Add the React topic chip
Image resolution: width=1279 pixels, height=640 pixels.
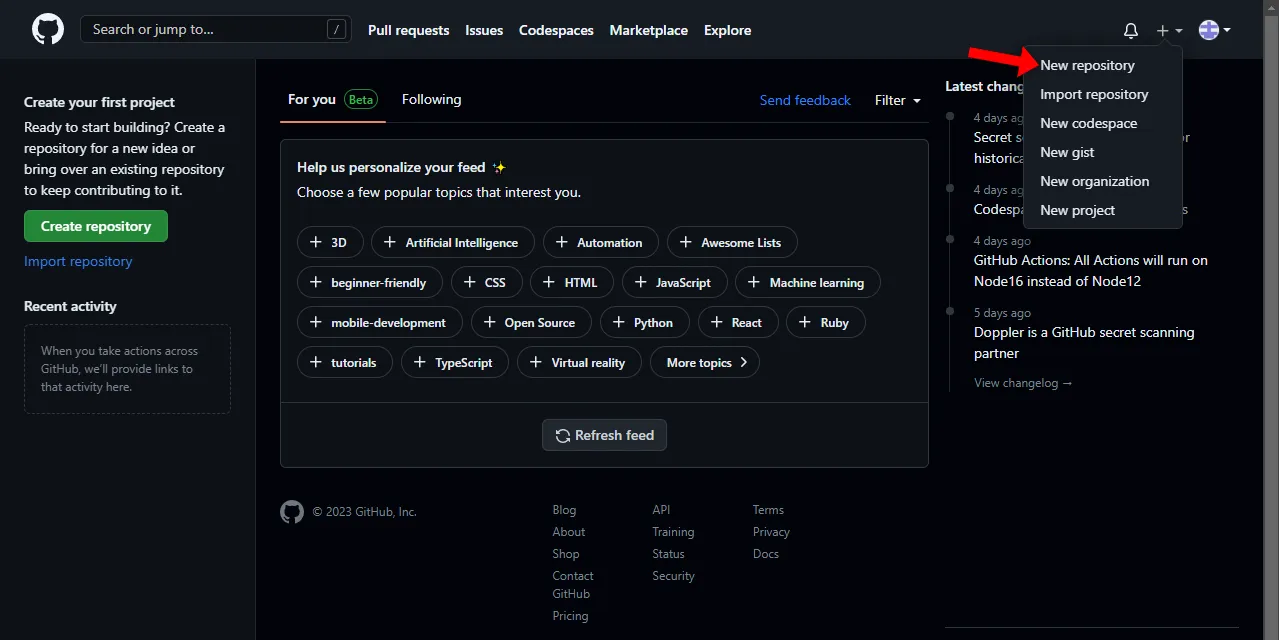[x=738, y=322]
